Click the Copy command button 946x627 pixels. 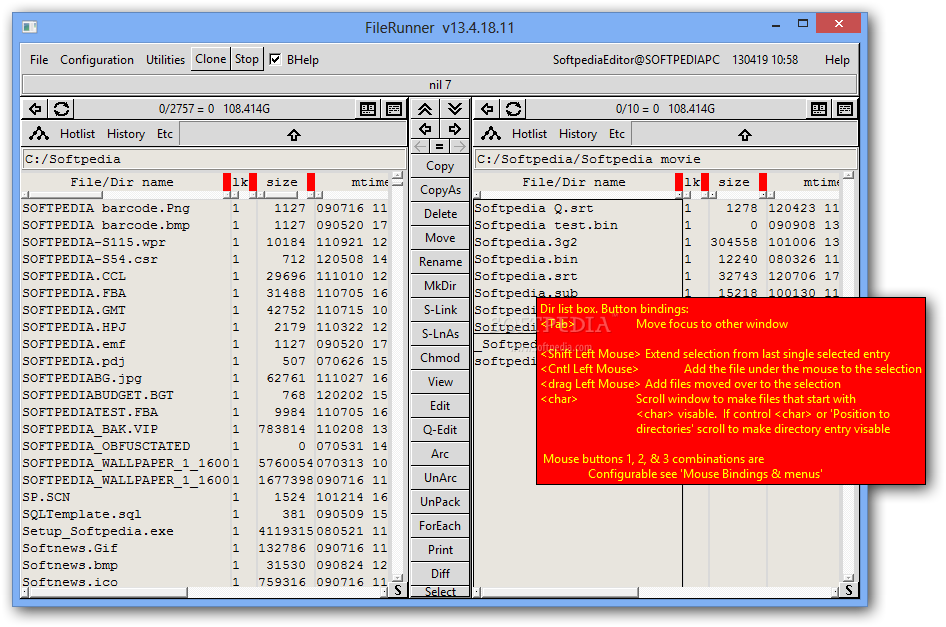click(x=440, y=166)
